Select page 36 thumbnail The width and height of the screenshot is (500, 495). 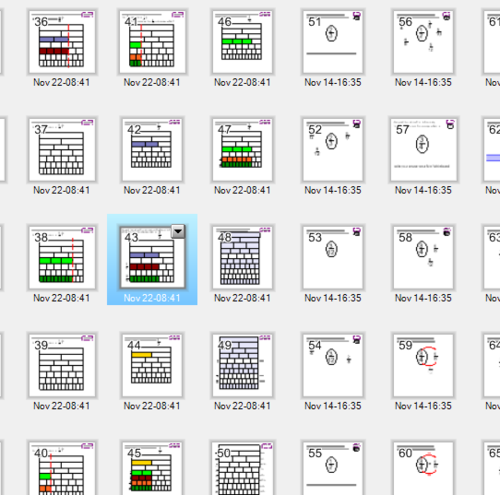pos(62,42)
